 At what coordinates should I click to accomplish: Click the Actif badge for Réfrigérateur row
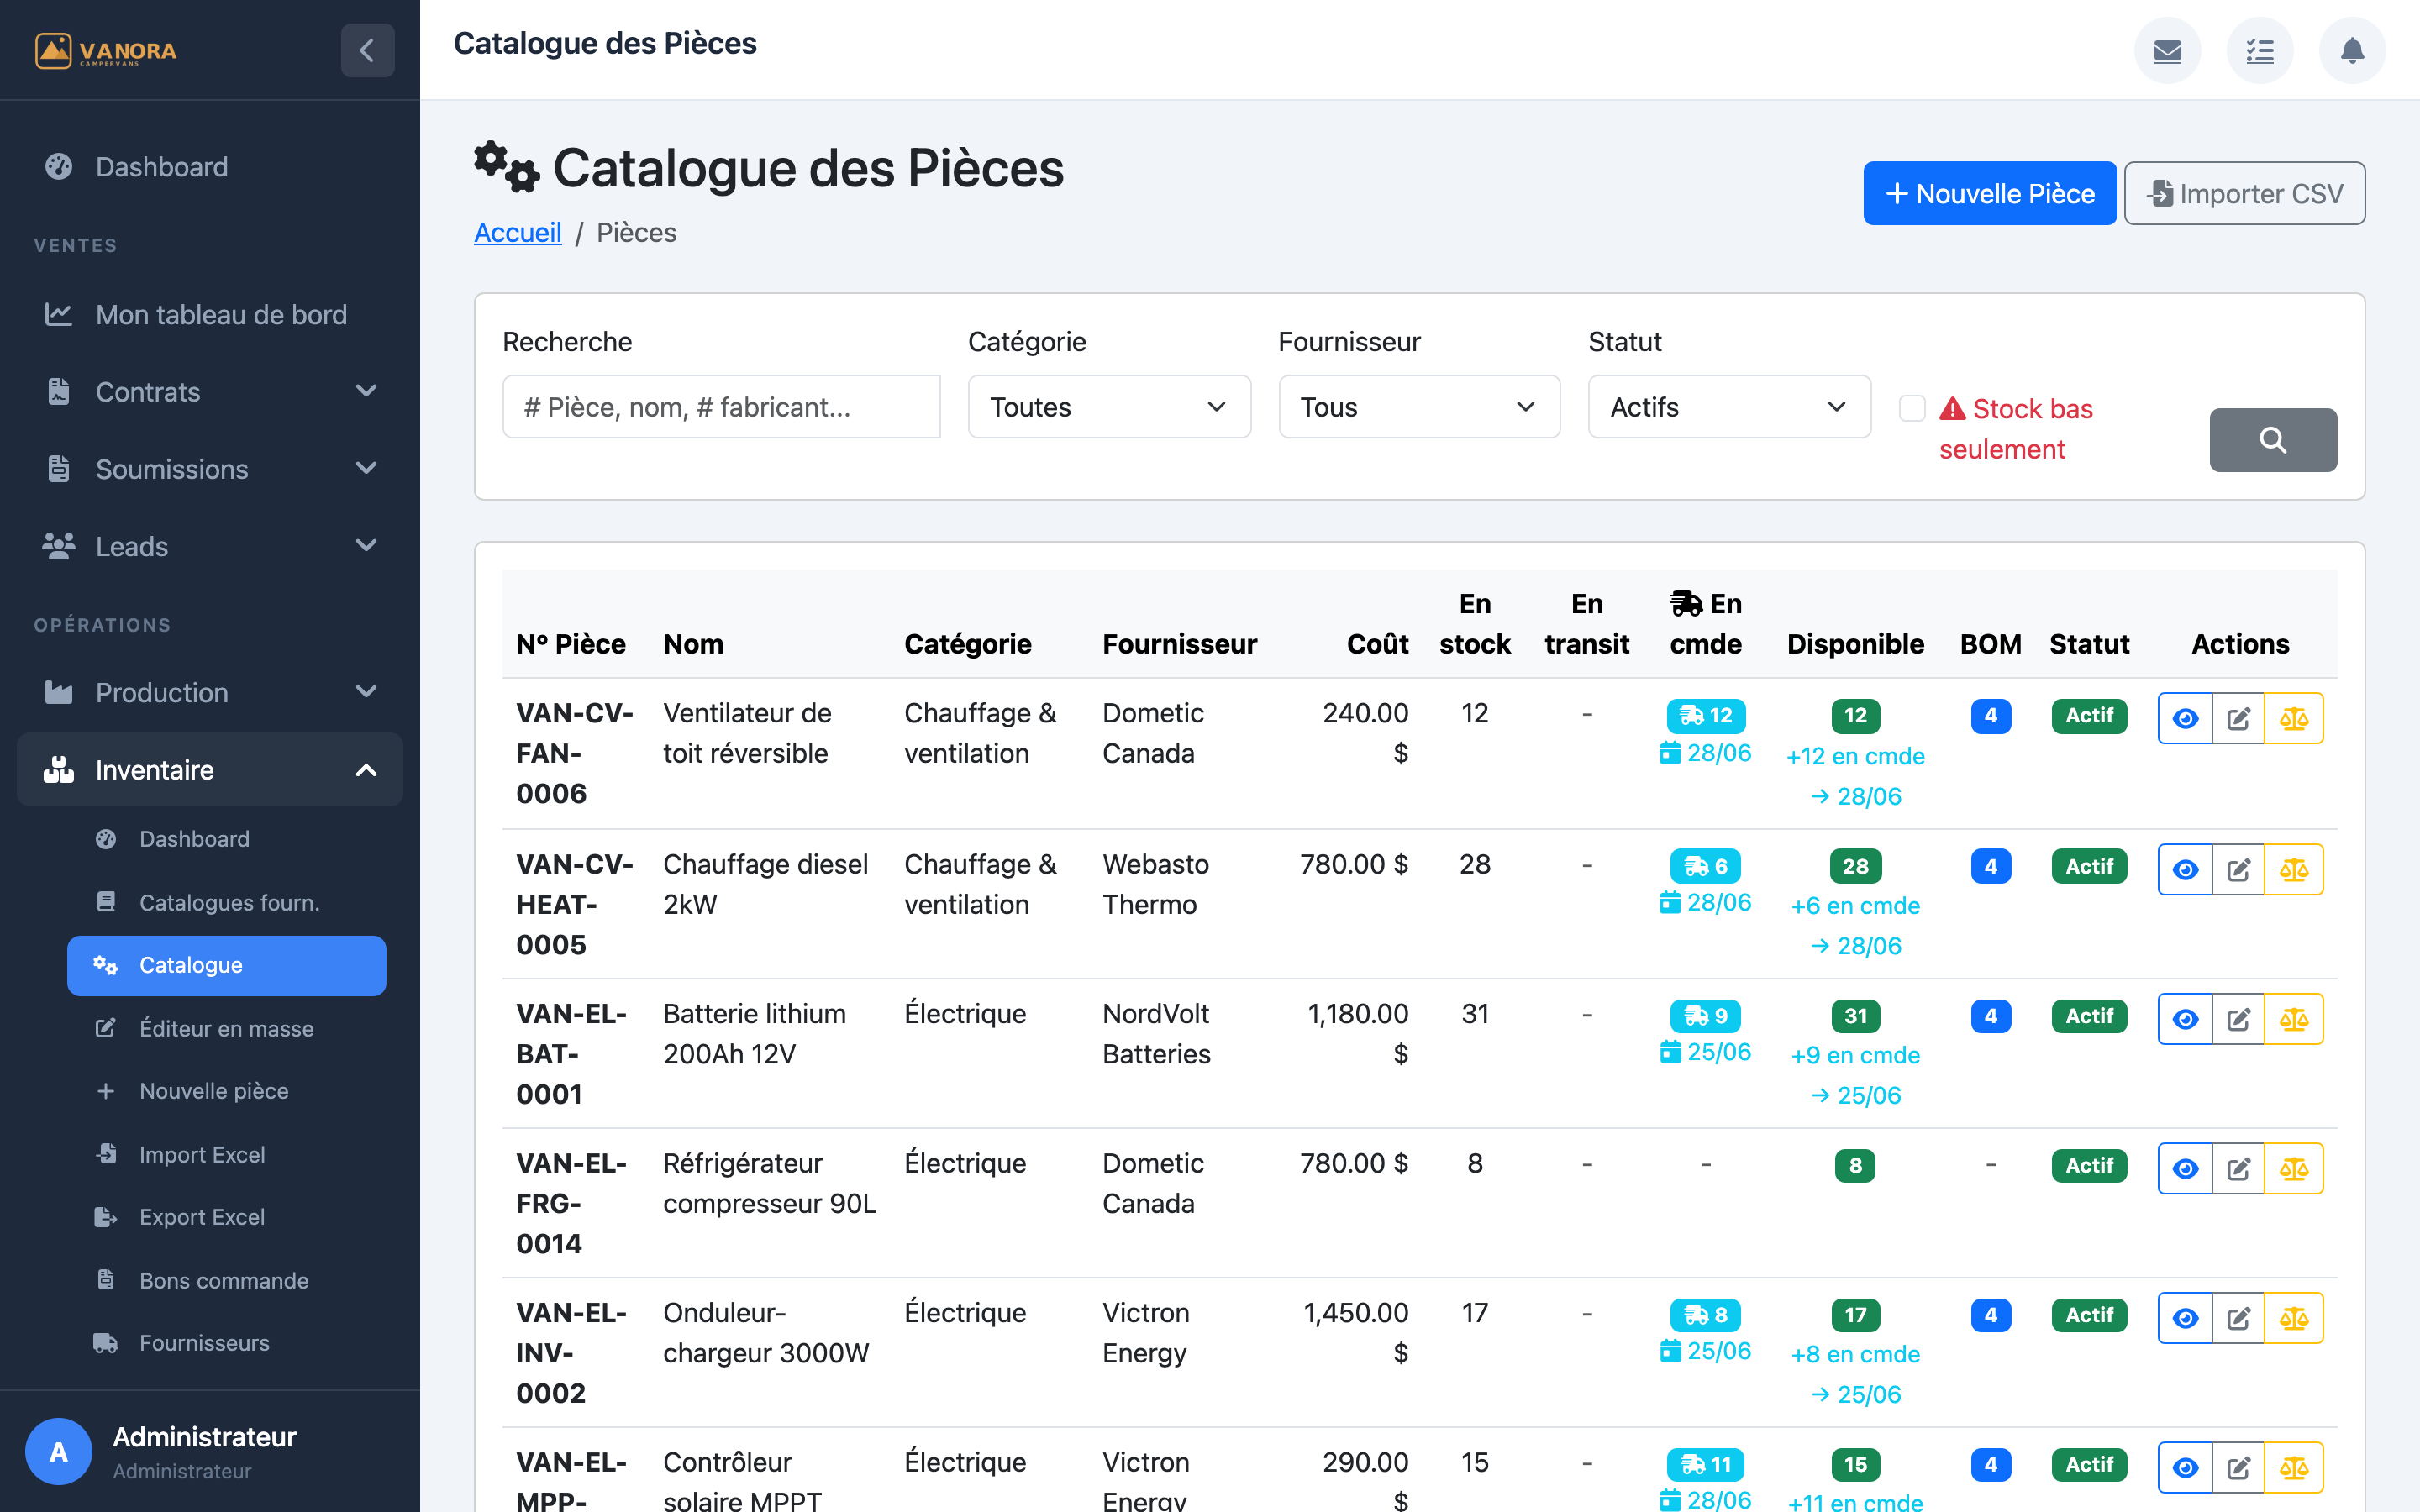2089,1165
